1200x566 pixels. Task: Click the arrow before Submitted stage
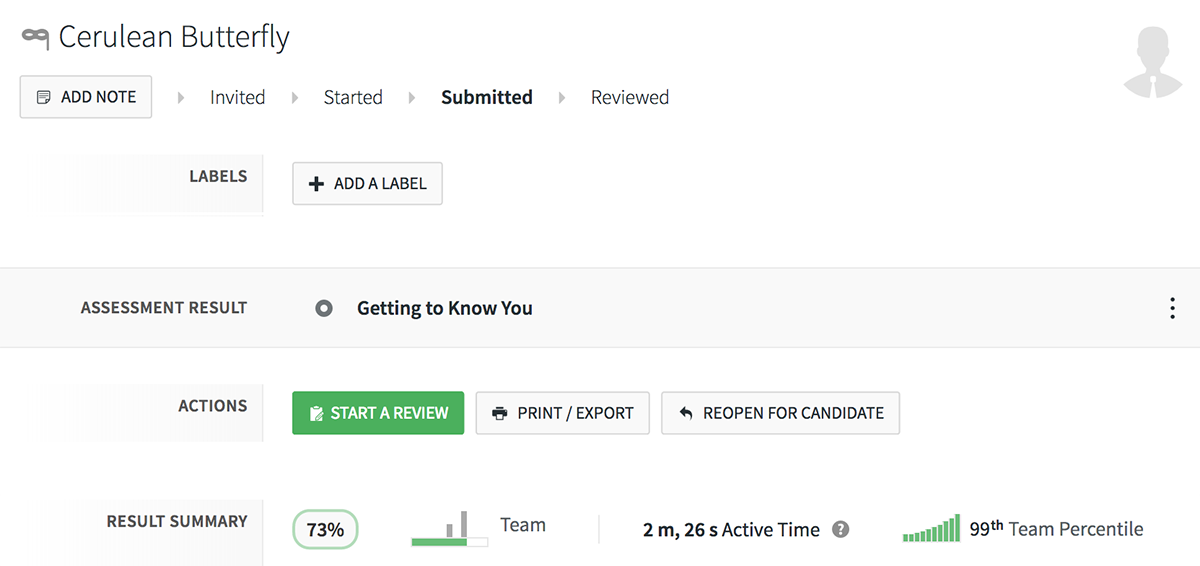pos(412,98)
